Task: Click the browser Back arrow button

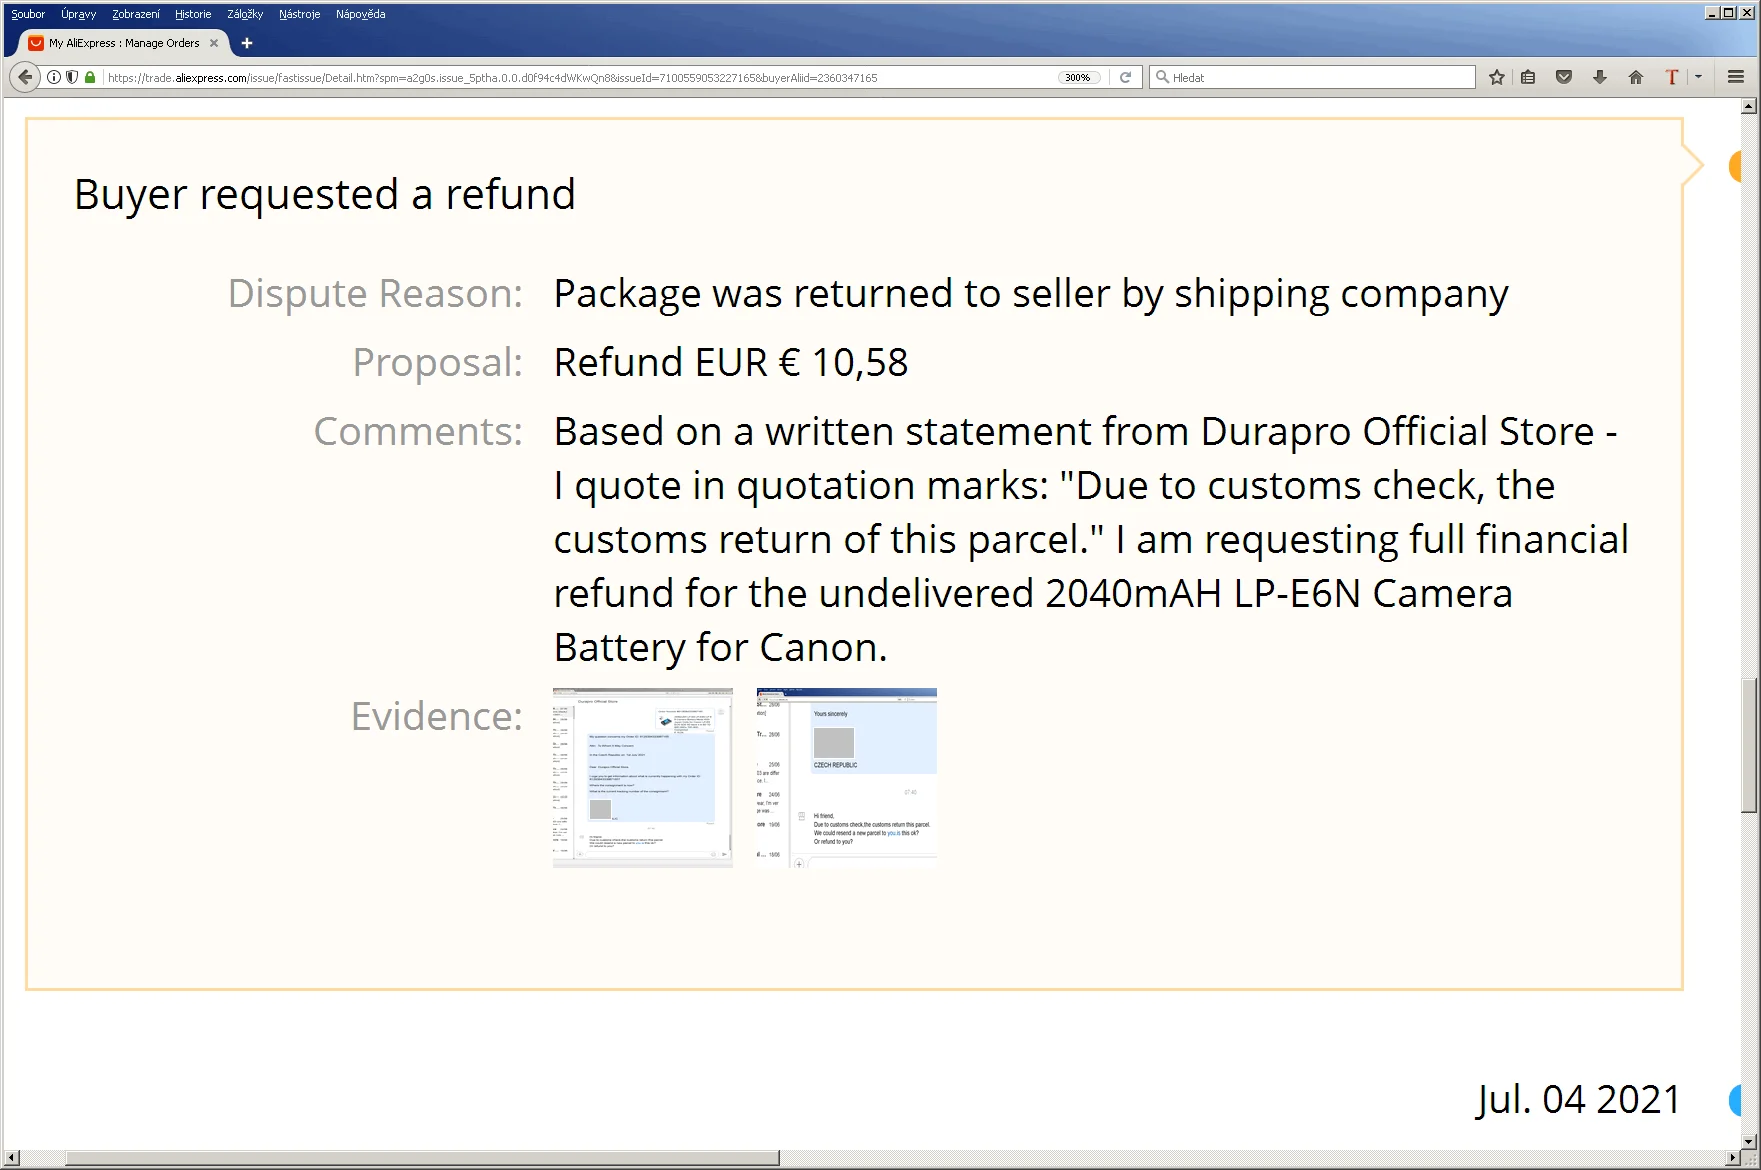Action: [25, 77]
